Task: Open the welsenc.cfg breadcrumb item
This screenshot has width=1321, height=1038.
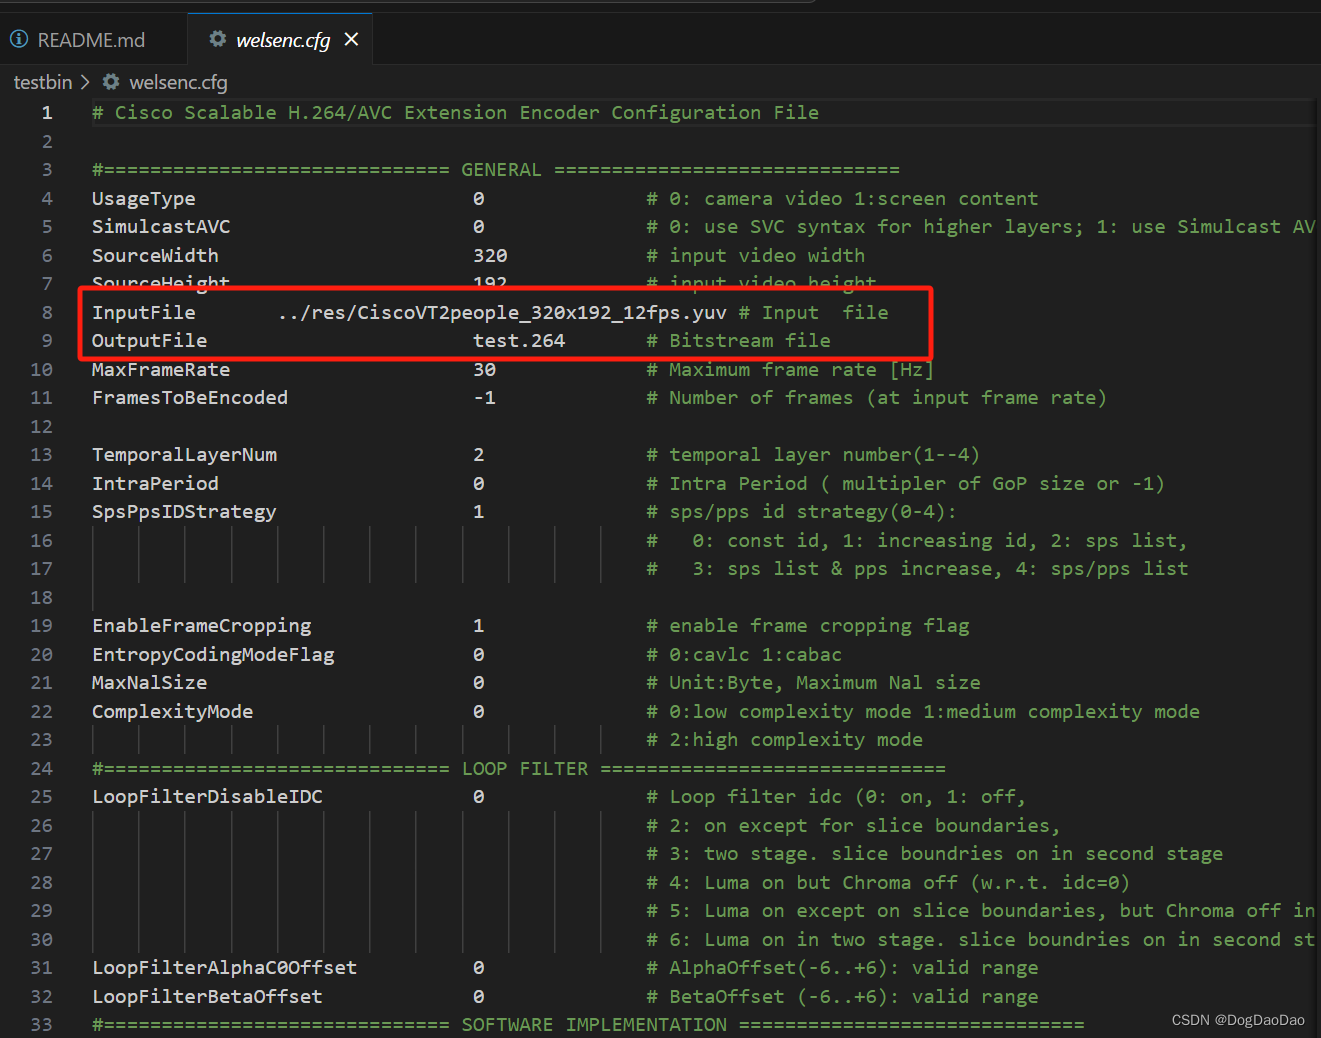Action: [178, 82]
